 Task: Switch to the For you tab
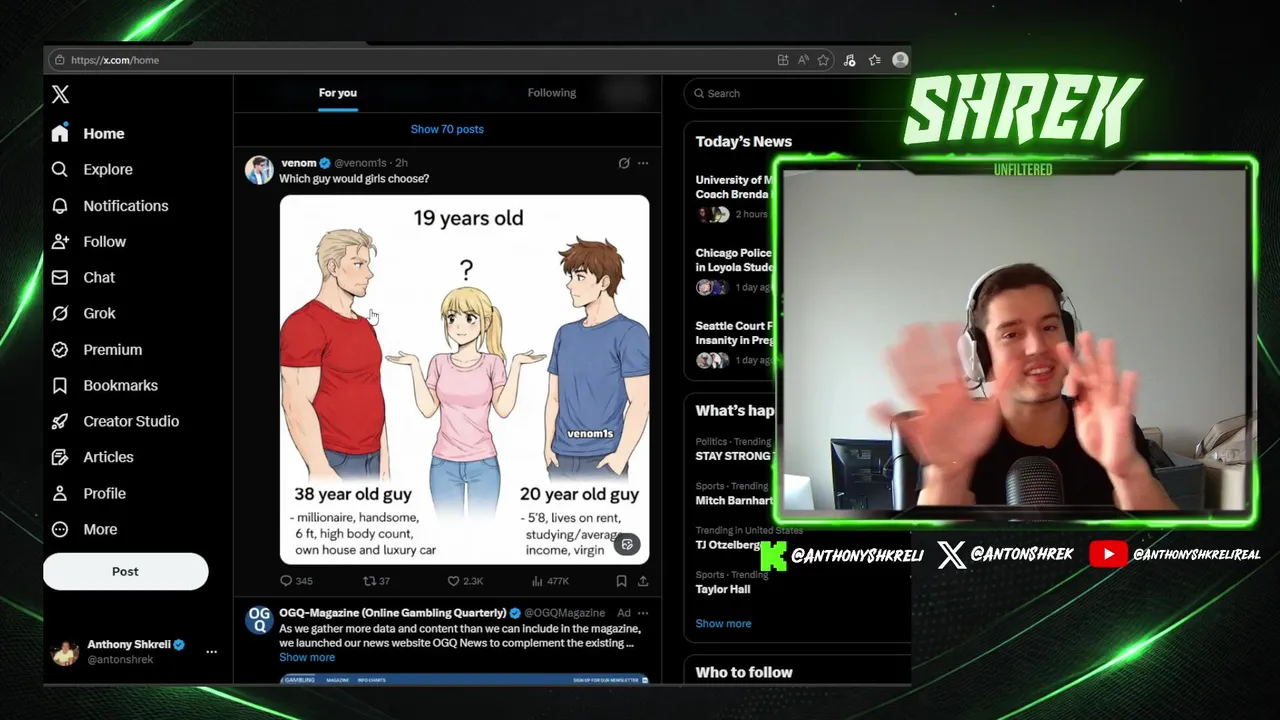(338, 93)
